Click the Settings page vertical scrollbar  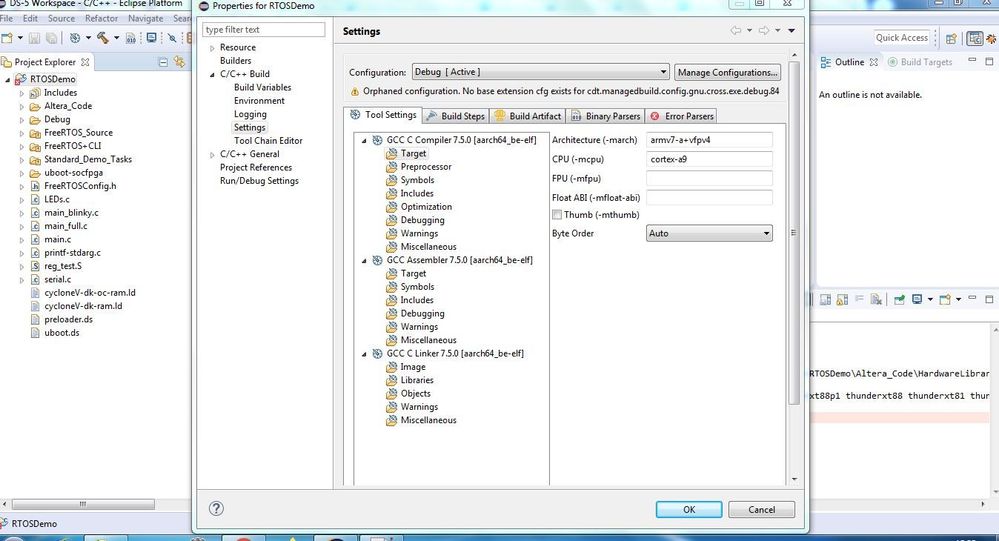(x=794, y=233)
